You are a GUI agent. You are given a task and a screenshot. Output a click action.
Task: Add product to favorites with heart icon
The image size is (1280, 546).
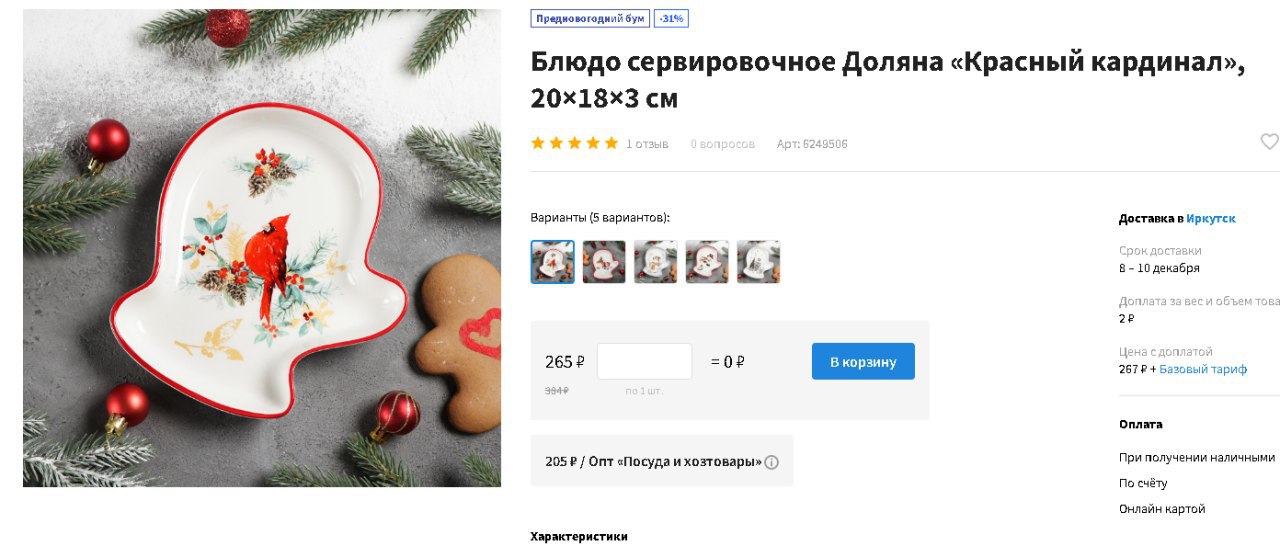(x=1269, y=142)
